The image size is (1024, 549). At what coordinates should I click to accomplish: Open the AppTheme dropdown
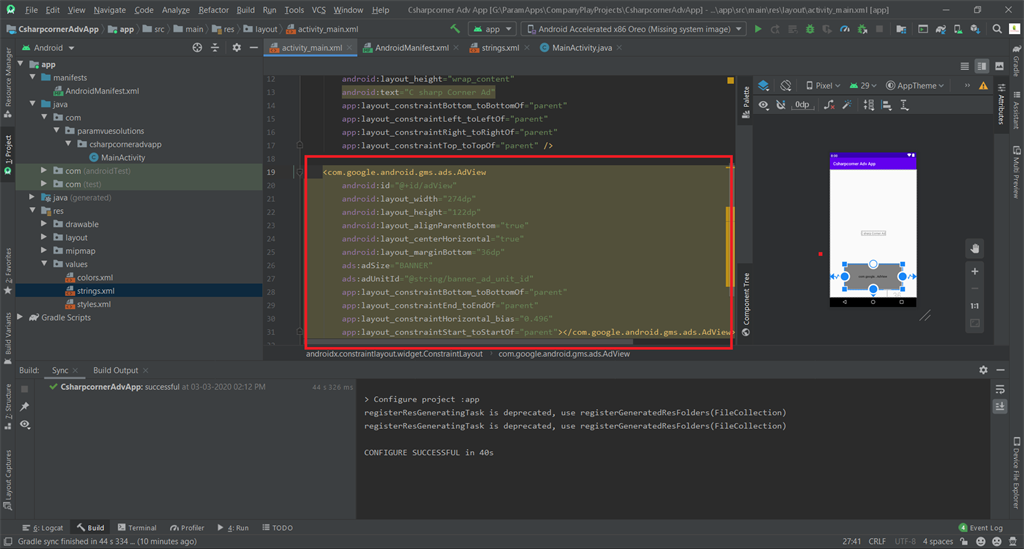click(915, 86)
